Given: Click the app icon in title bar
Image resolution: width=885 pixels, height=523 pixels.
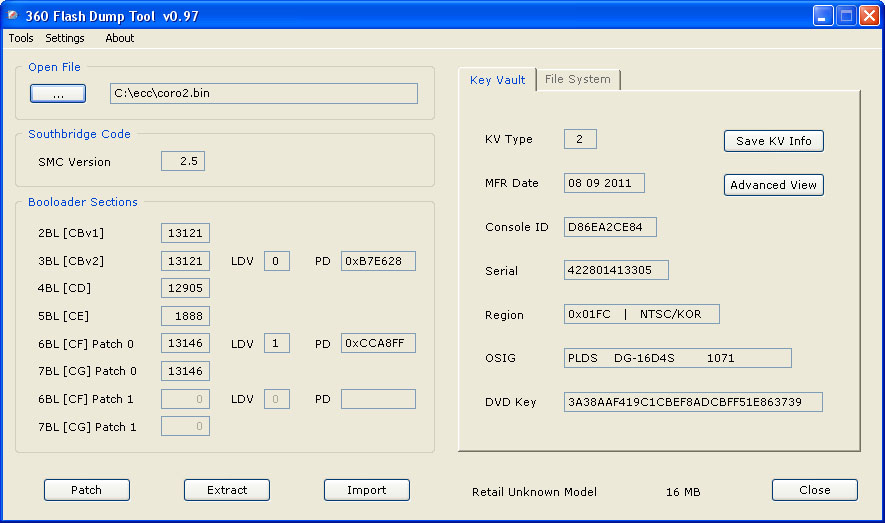Looking at the screenshot, I should (x=13, y=14).
